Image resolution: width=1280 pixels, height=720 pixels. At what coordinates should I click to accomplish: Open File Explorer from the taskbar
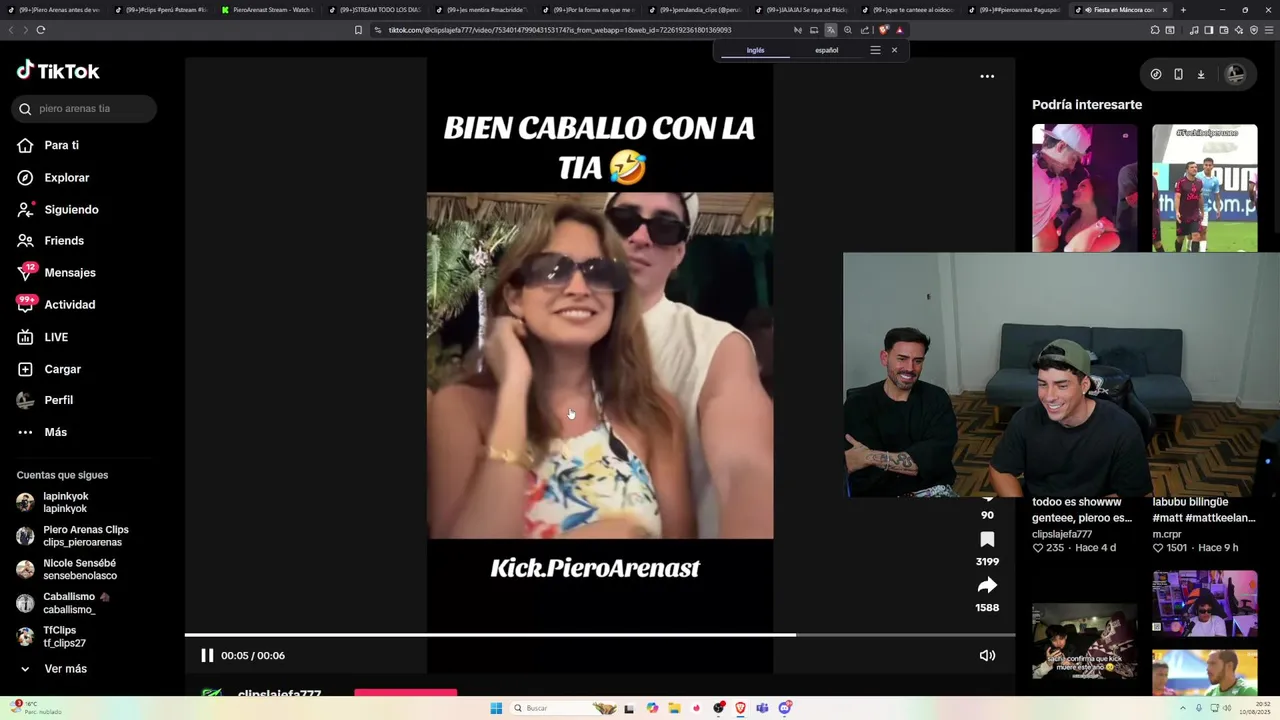coord(674,708)
